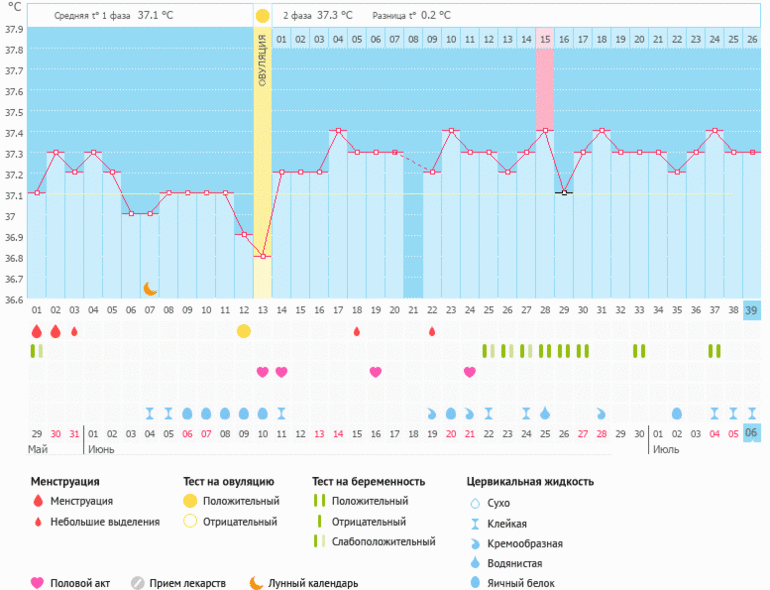Screen dimensions: 770x590
Task: Click the intercourse heart on cycle day 24
Action: click(469, 372)
